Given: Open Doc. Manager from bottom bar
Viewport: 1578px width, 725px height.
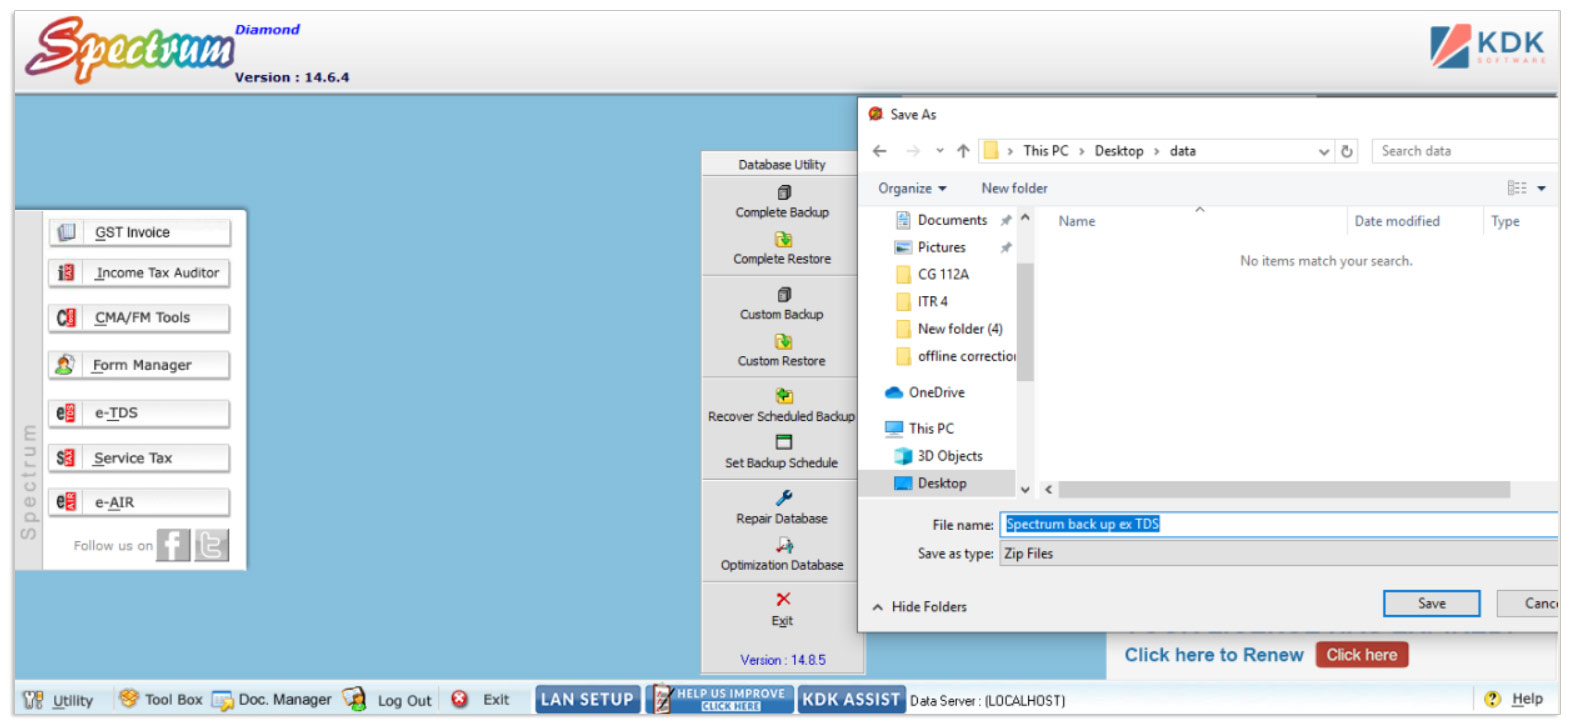Looking at the screenshot, I should (x=272, y=699).
